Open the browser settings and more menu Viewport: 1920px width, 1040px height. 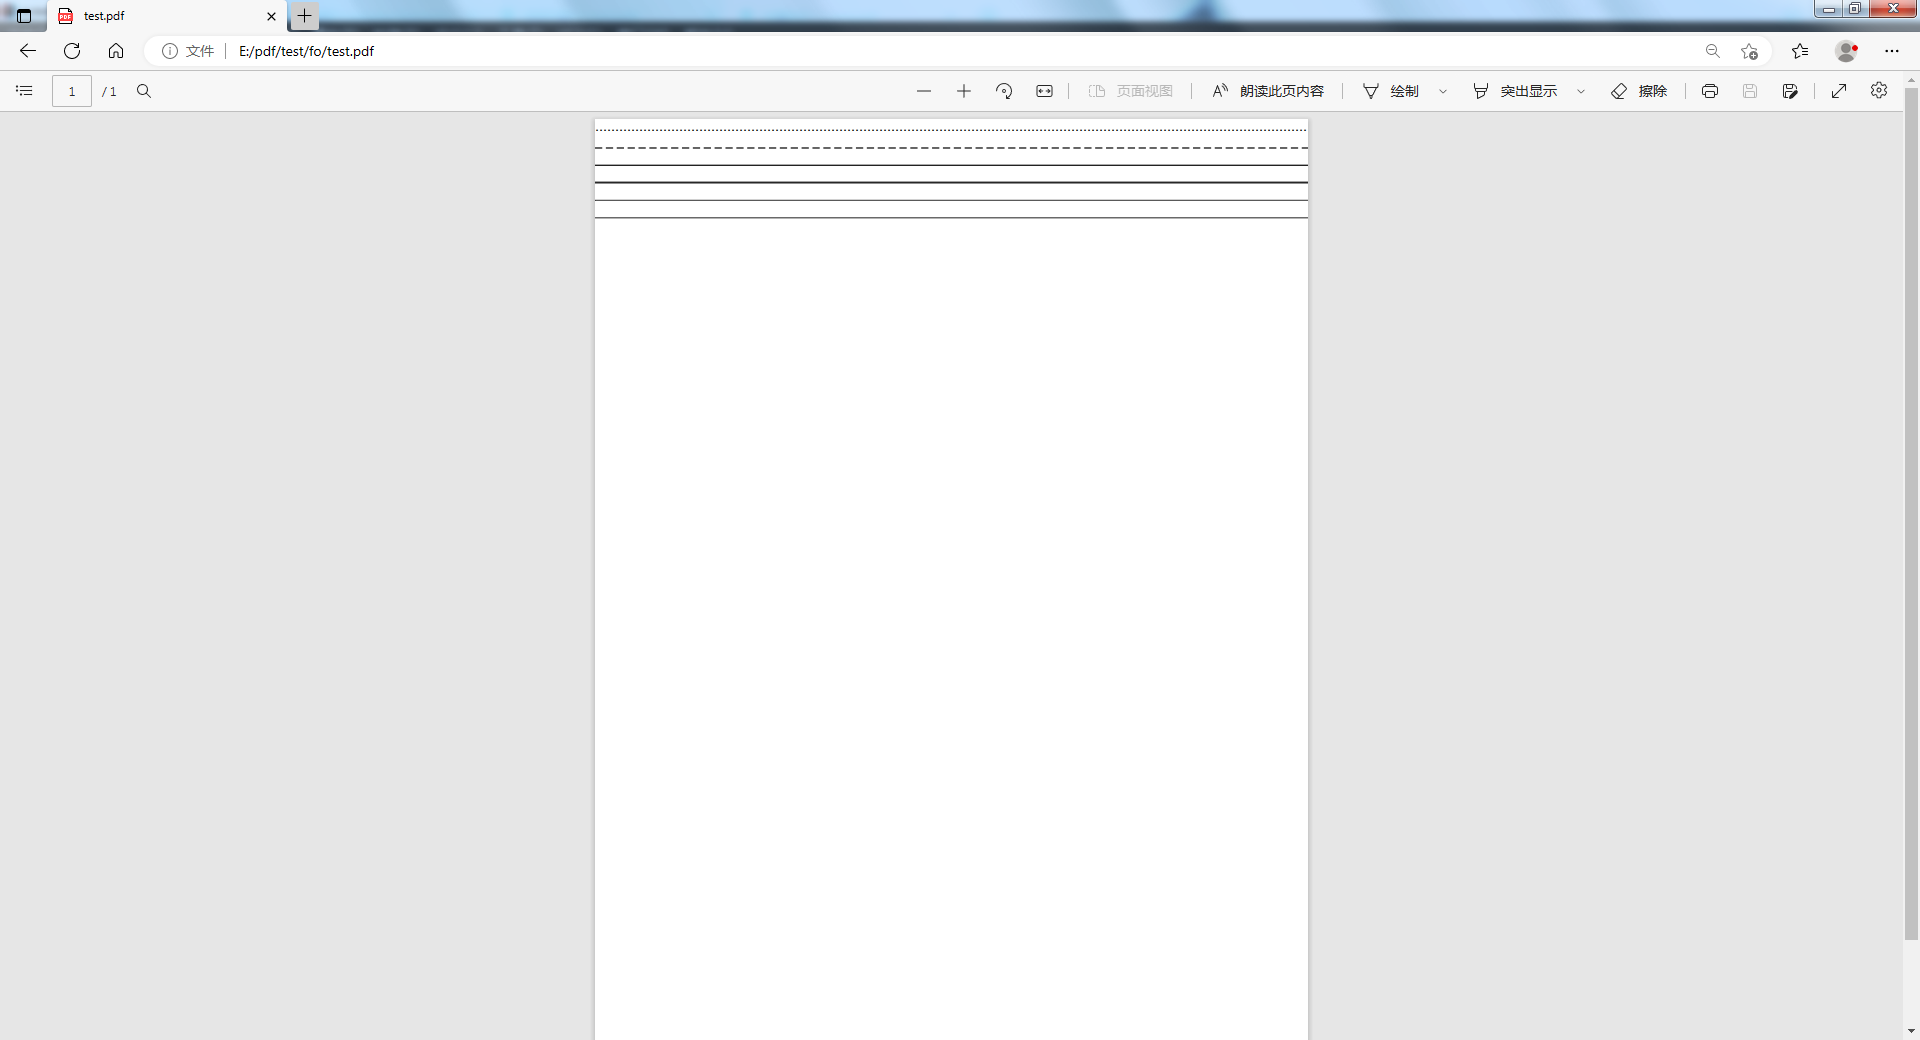(x=1891, y=51)
